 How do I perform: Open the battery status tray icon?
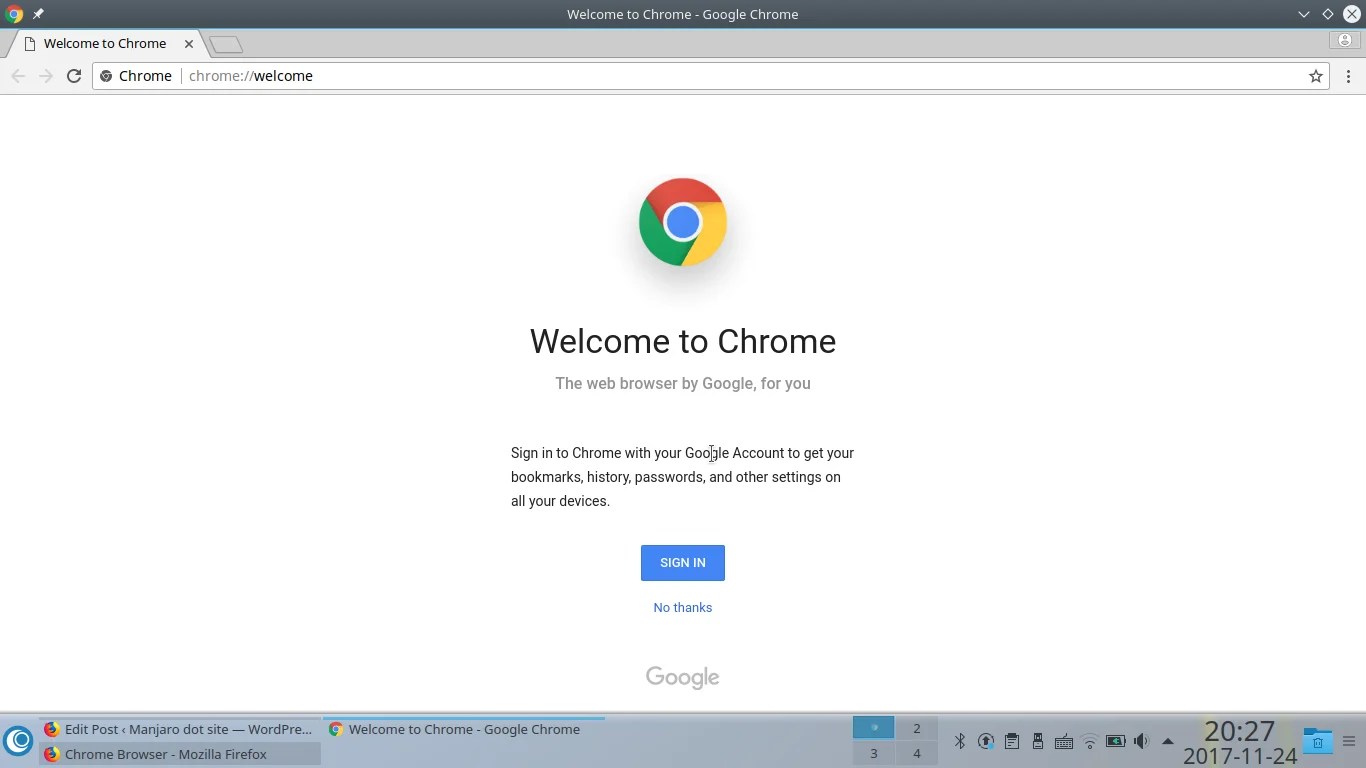1115,741
